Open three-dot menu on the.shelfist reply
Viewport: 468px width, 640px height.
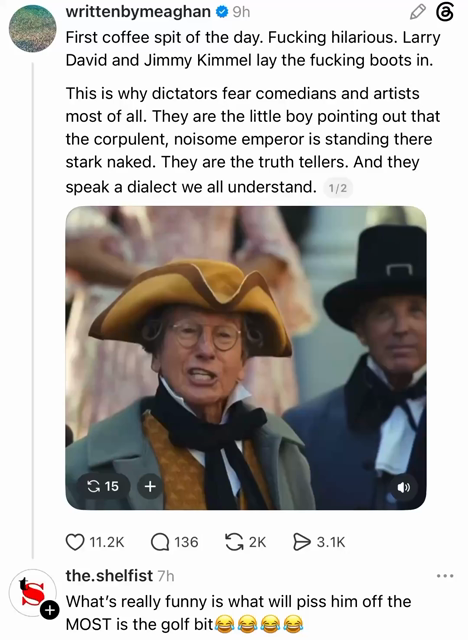445,576
